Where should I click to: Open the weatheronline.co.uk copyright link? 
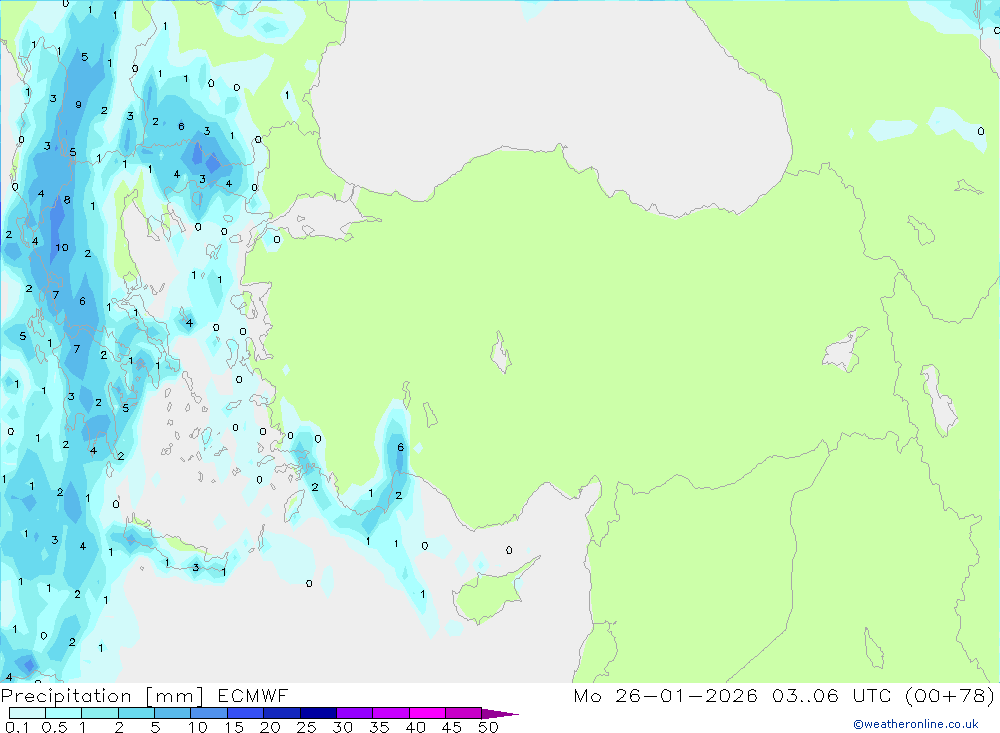click(916, 724)
